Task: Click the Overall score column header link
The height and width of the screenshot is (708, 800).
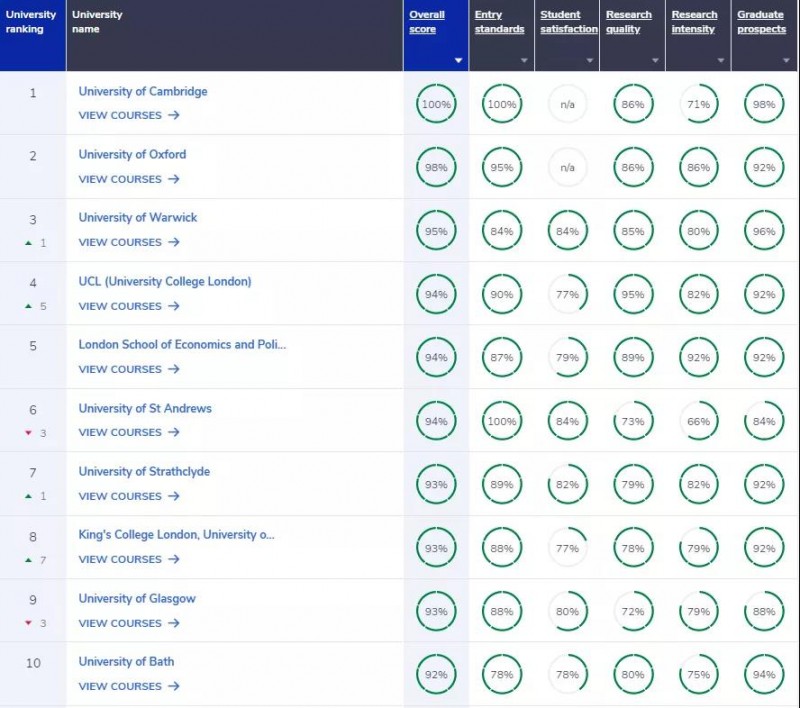Action: (x=427, y=22)
